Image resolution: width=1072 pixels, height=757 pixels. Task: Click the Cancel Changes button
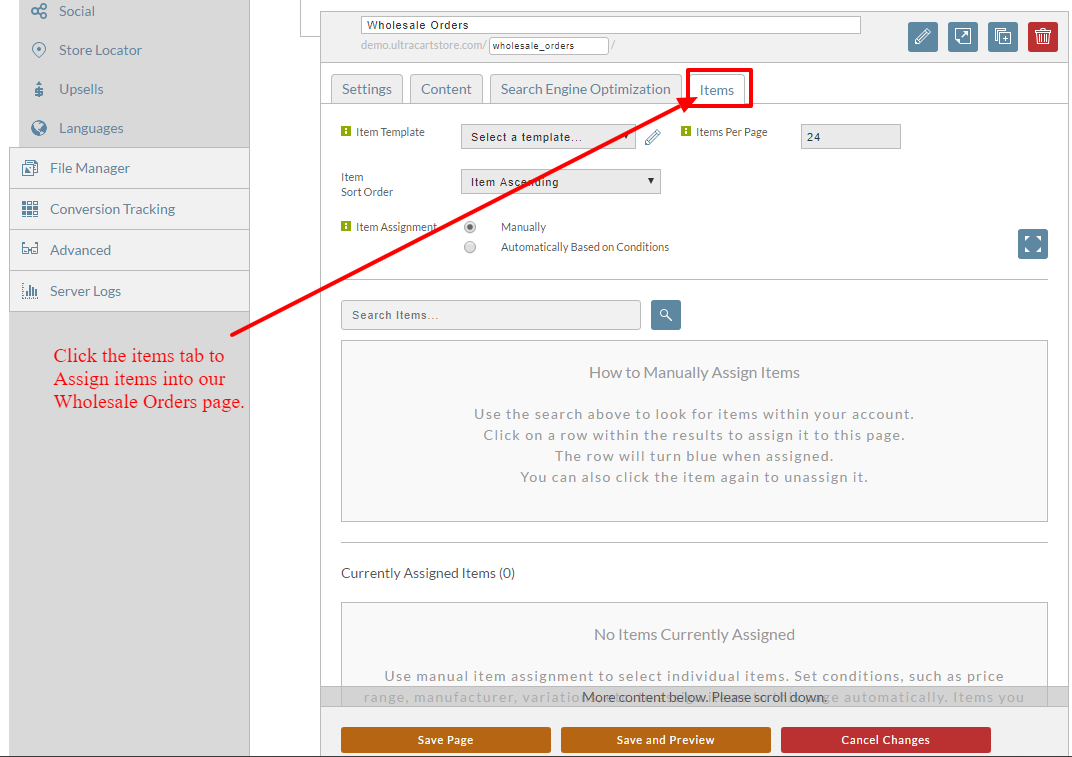[885, 740]
